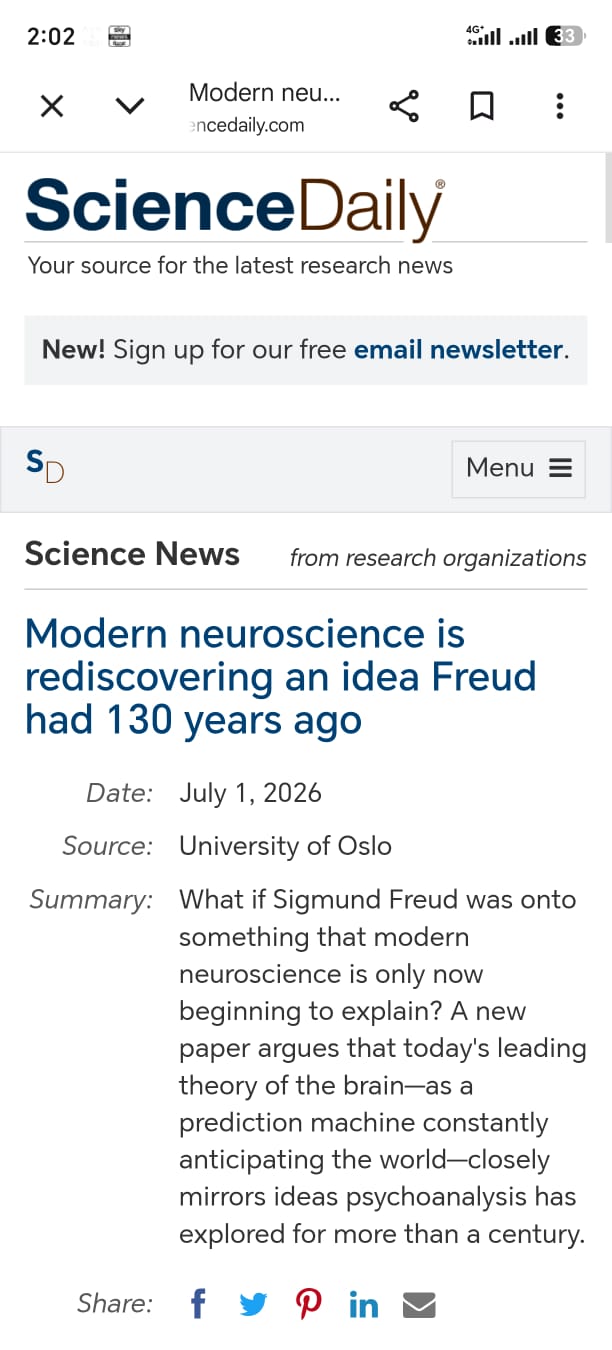This screenshot has width=612, height=1350.
Task: Expand the Menu hamburger button
Action: [x=519, y=468]
